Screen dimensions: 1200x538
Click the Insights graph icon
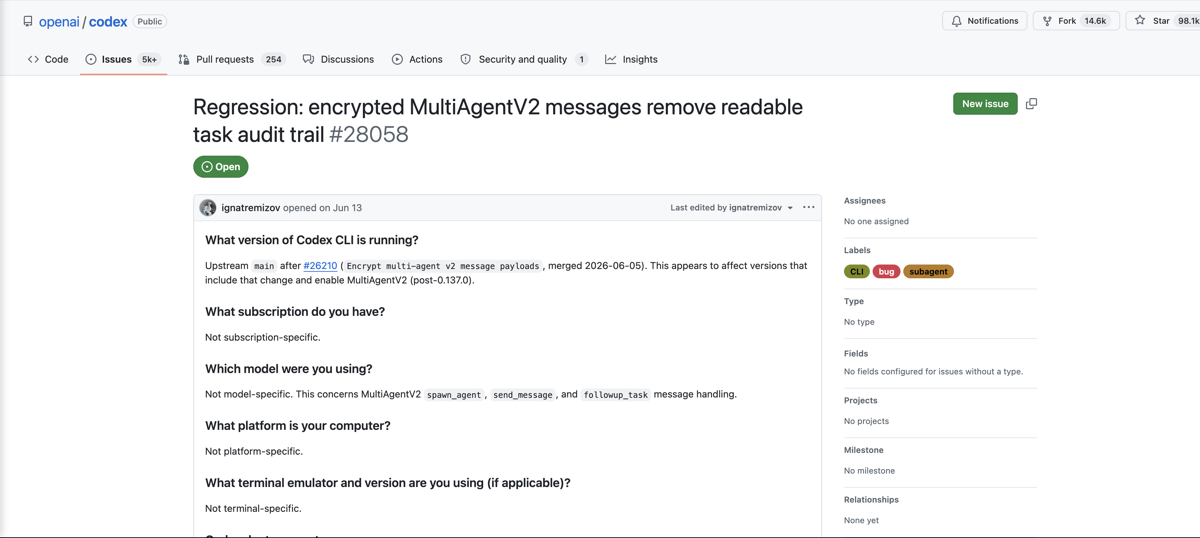click(x=611, y=59)
